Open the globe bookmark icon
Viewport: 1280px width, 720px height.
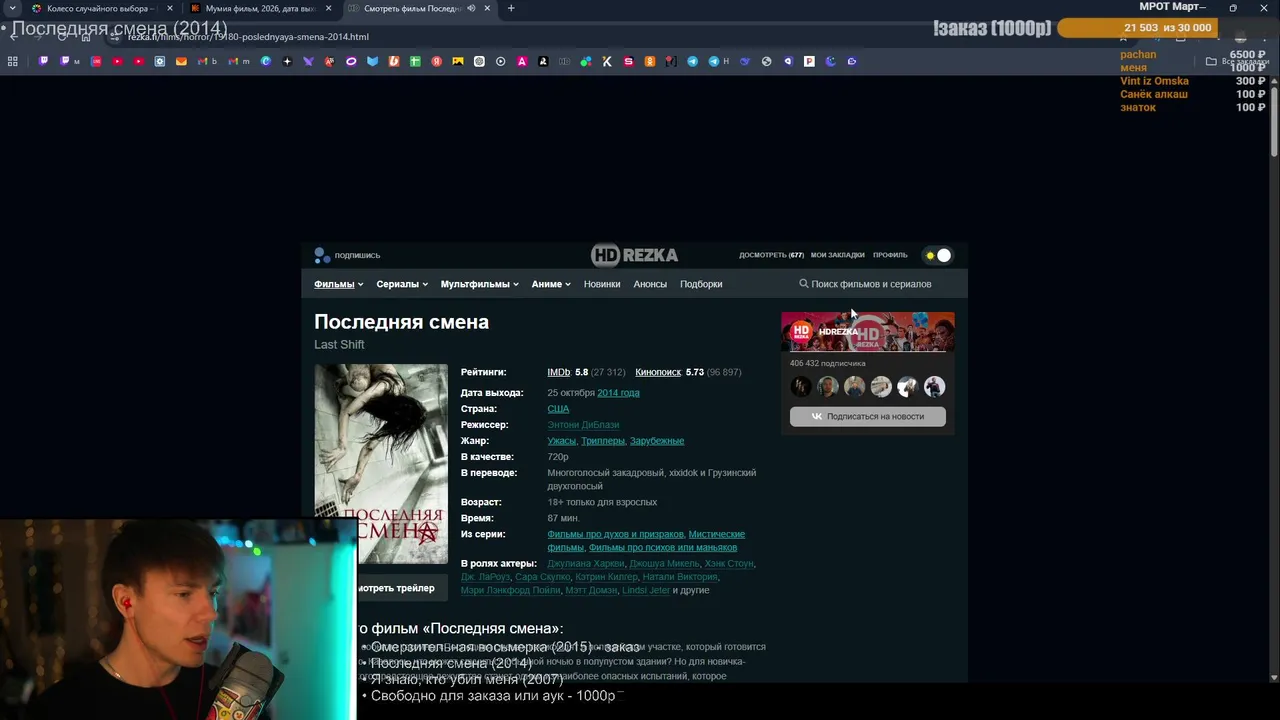tap(767, 61)
